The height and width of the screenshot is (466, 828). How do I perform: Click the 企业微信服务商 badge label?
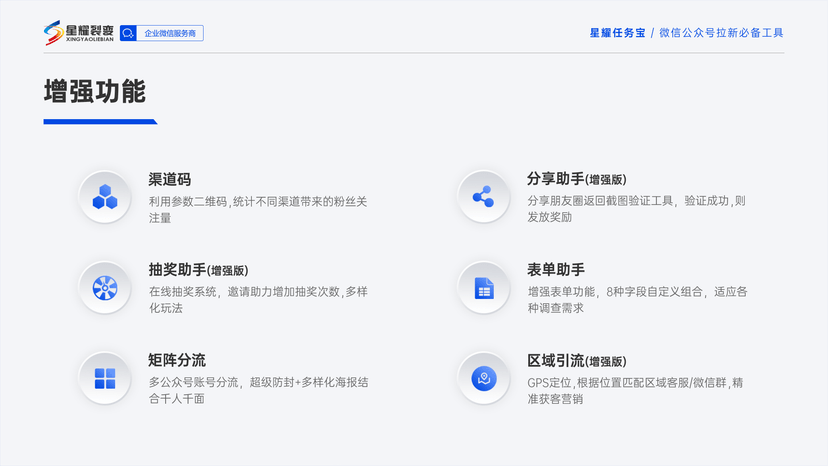(x=171, y=34)
